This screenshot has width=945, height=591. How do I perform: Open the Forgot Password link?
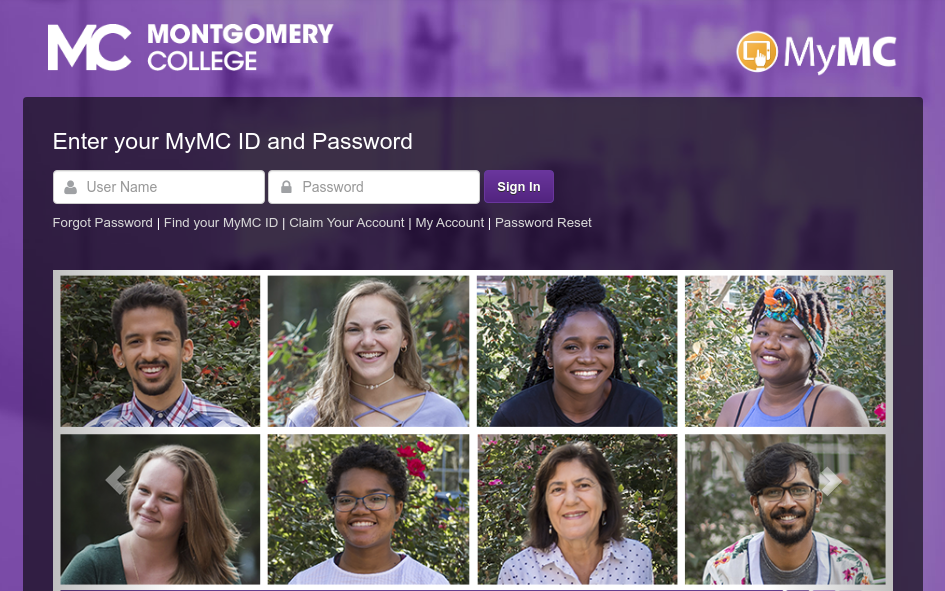point(102,223)
